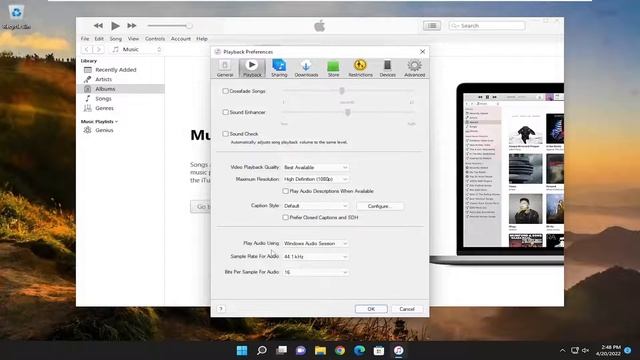The image size is (640, 360).
Task: Open the Maximum Resolution dropdown
Action: [316, 179]
